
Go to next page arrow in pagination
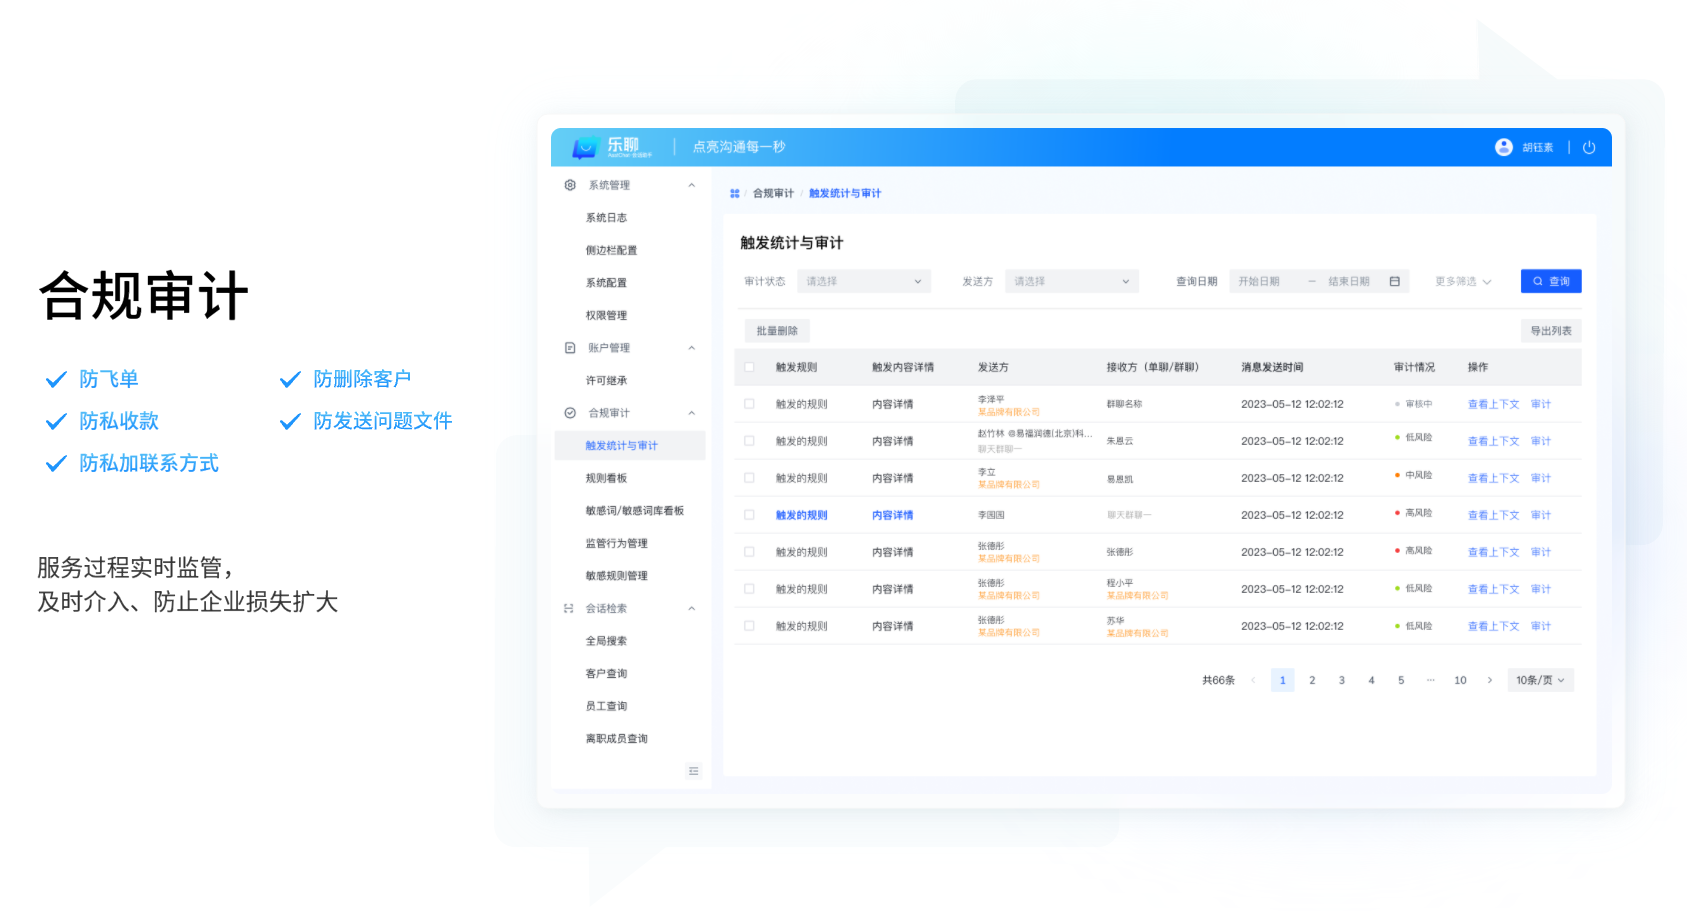coord(1490,680)
